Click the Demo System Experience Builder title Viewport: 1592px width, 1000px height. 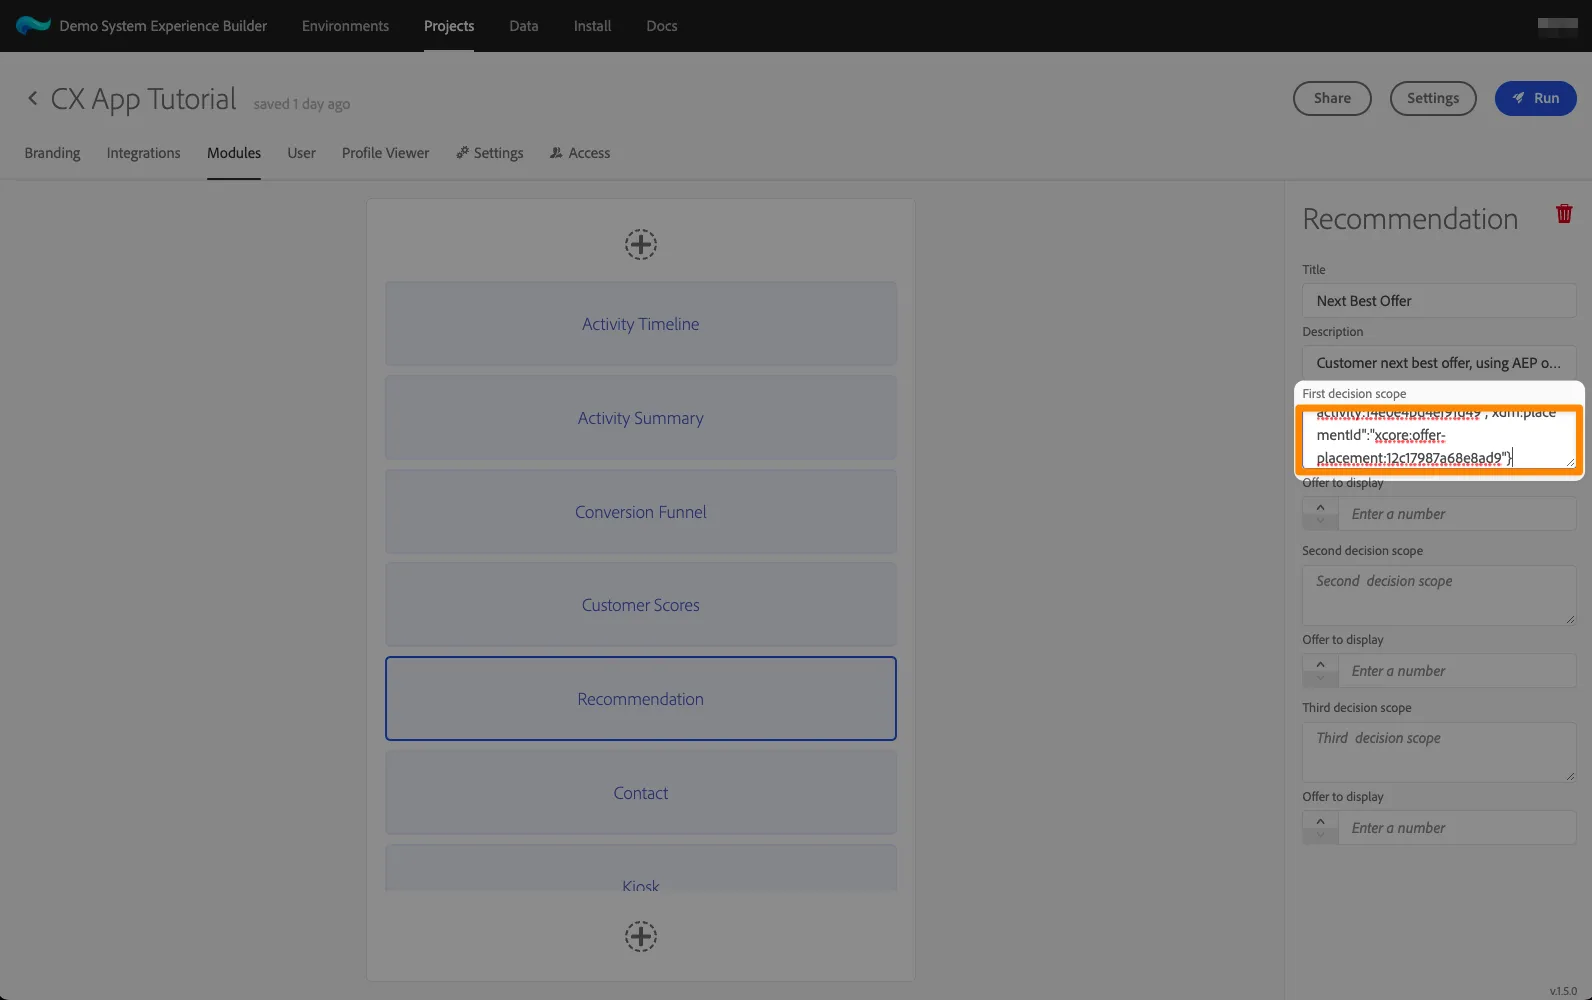click(x=163, y=26)
